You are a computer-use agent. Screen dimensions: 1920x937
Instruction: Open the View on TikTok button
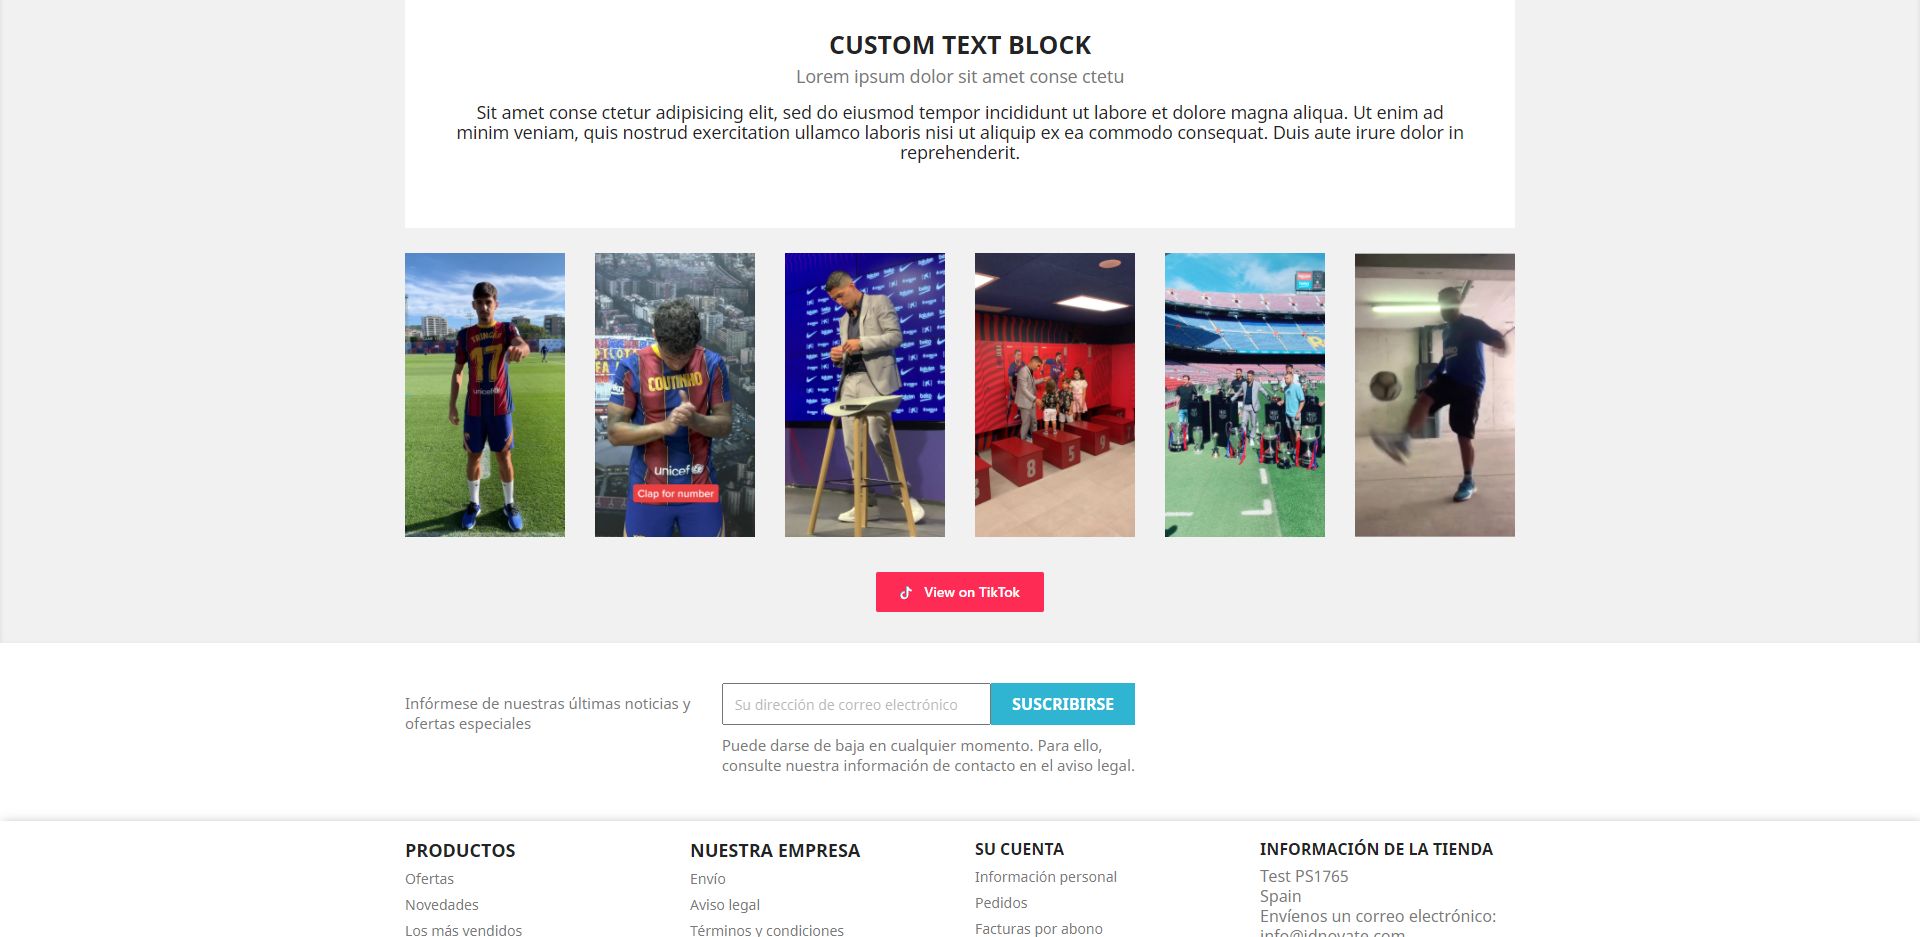coord(960,592)
